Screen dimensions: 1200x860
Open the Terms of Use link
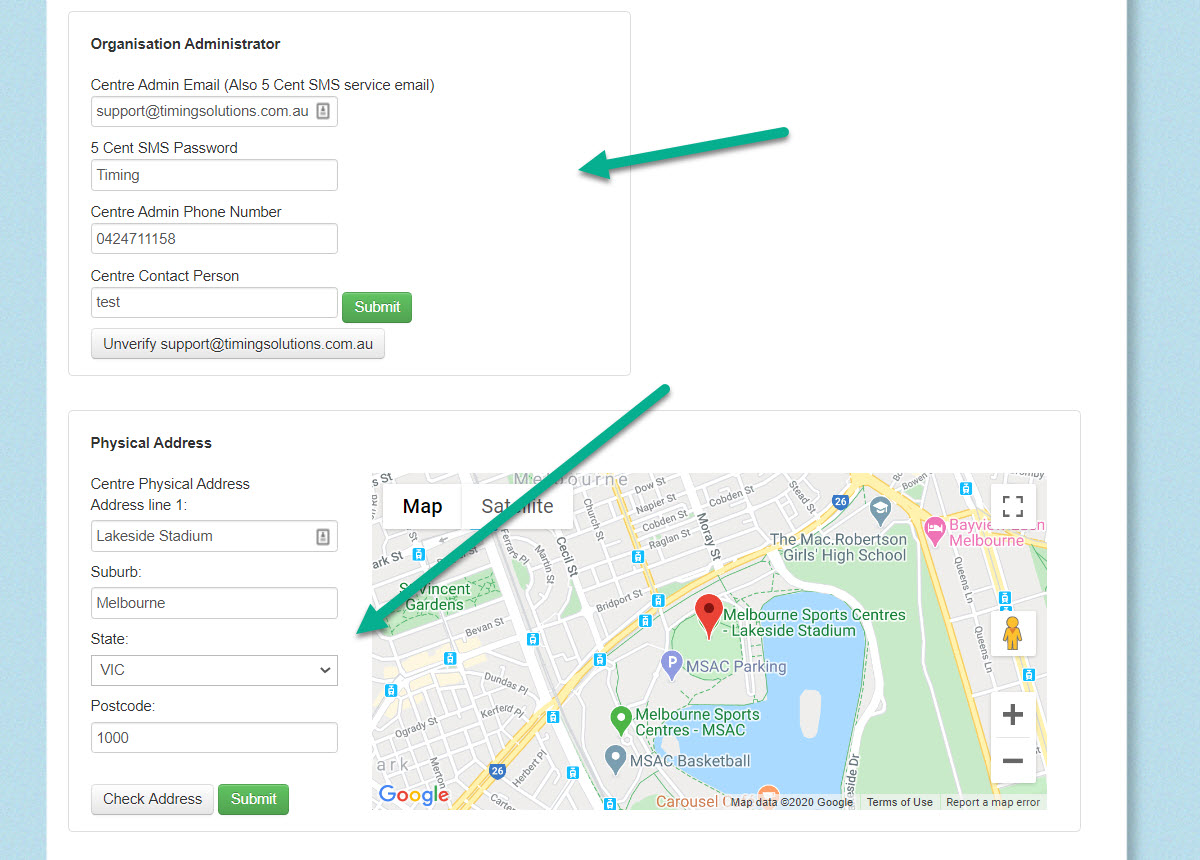900,802
